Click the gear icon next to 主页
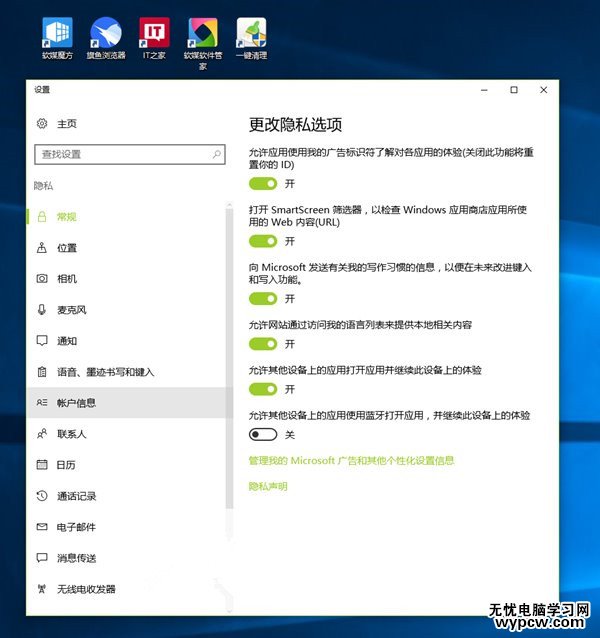The height and width of the screenshot is (638, 600). click(42, 123)
